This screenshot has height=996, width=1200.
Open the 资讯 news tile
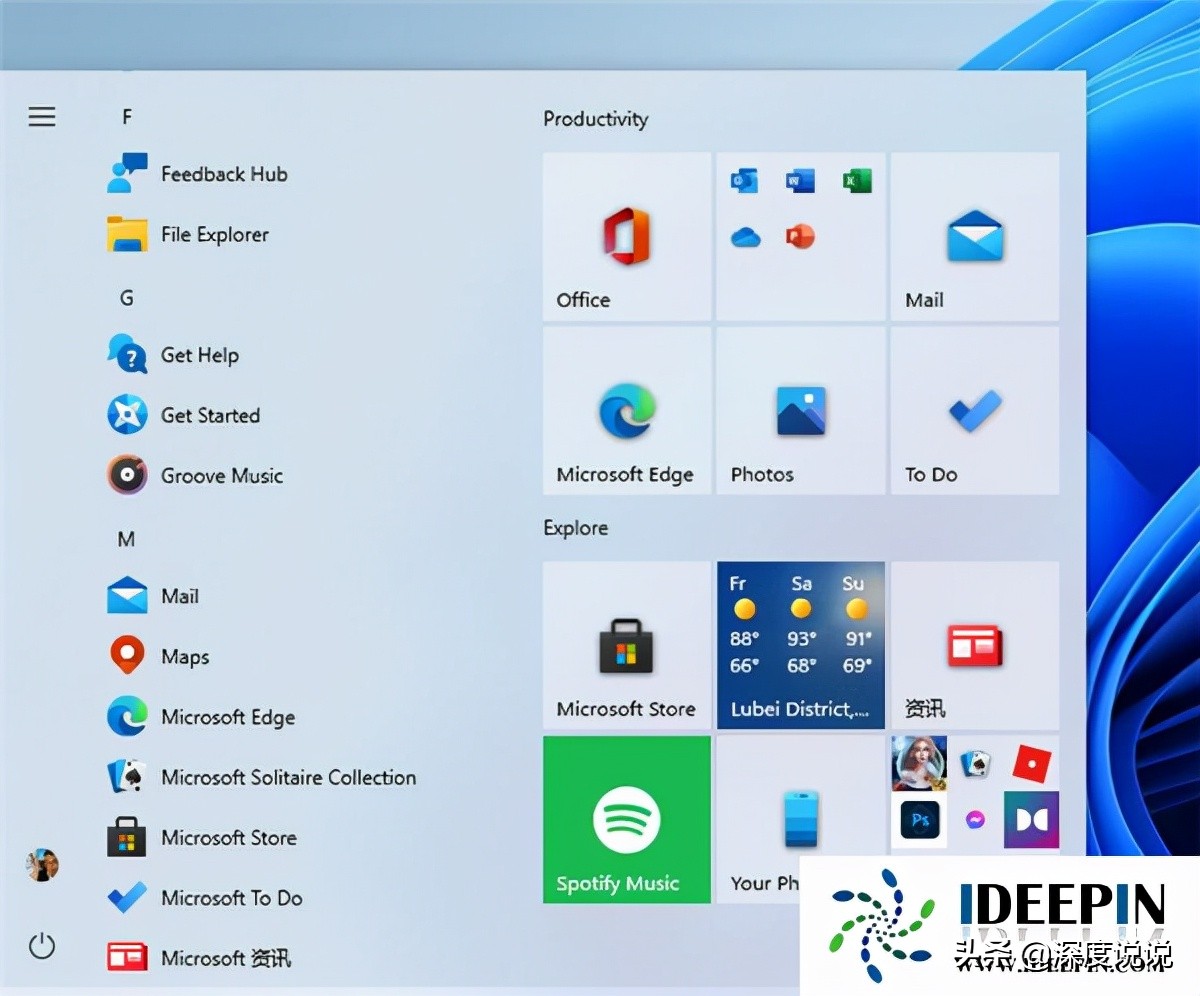[975, 645]
